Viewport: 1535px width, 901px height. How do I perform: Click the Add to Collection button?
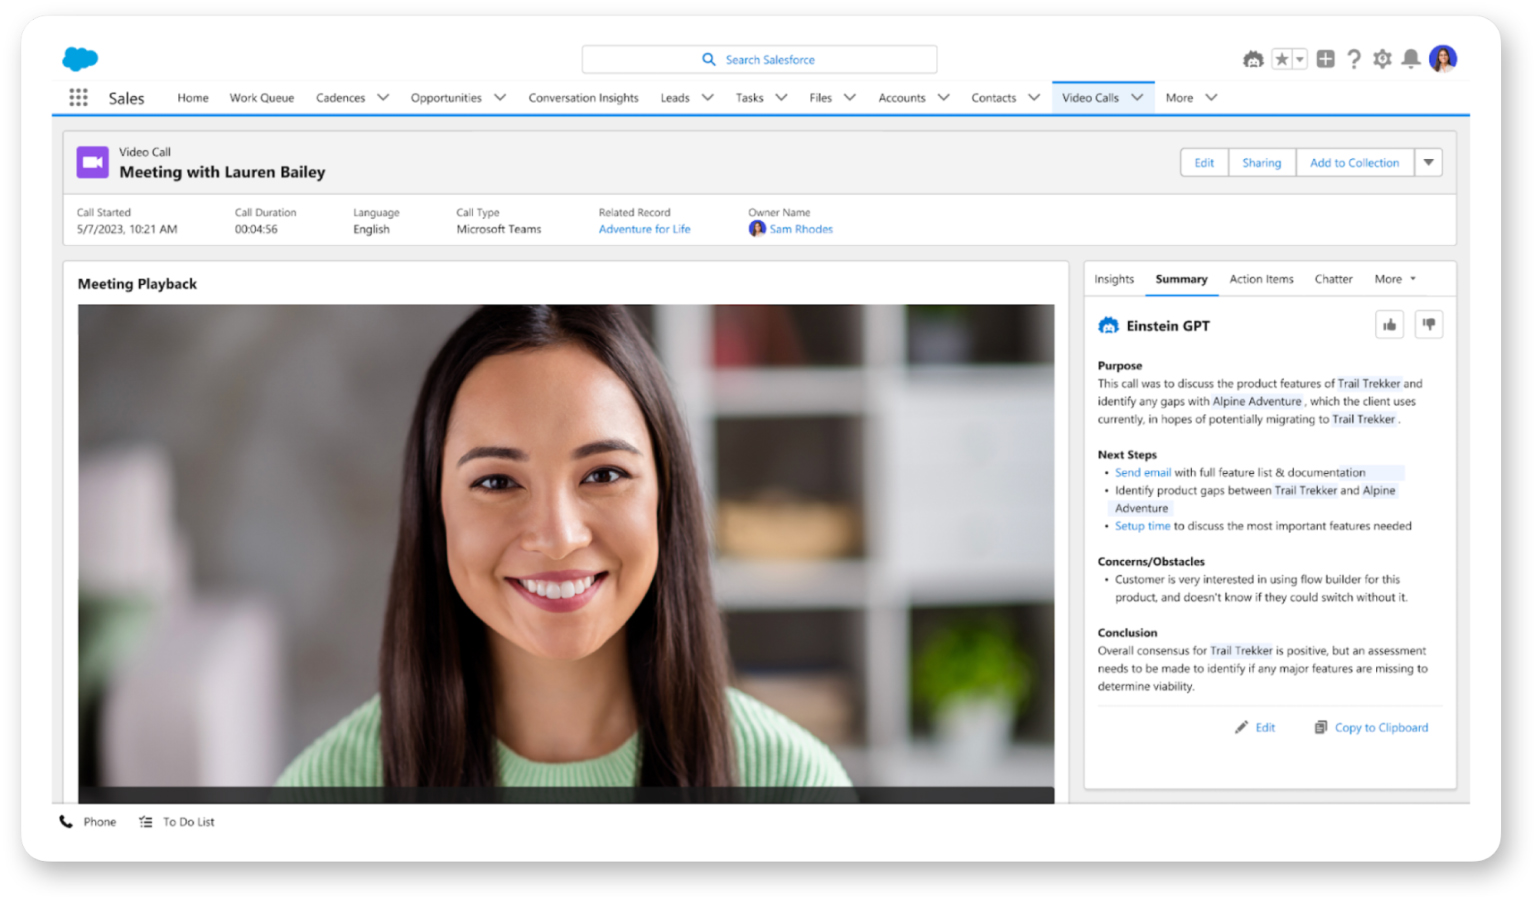(1354, 163)
